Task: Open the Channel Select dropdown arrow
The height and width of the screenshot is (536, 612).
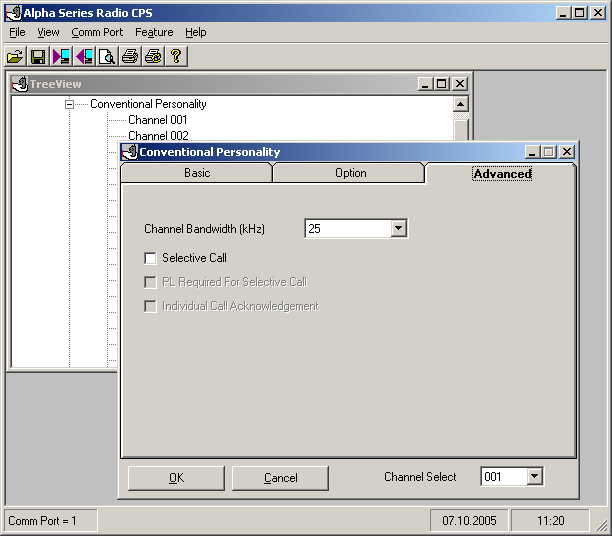Action: coord(534,476)
